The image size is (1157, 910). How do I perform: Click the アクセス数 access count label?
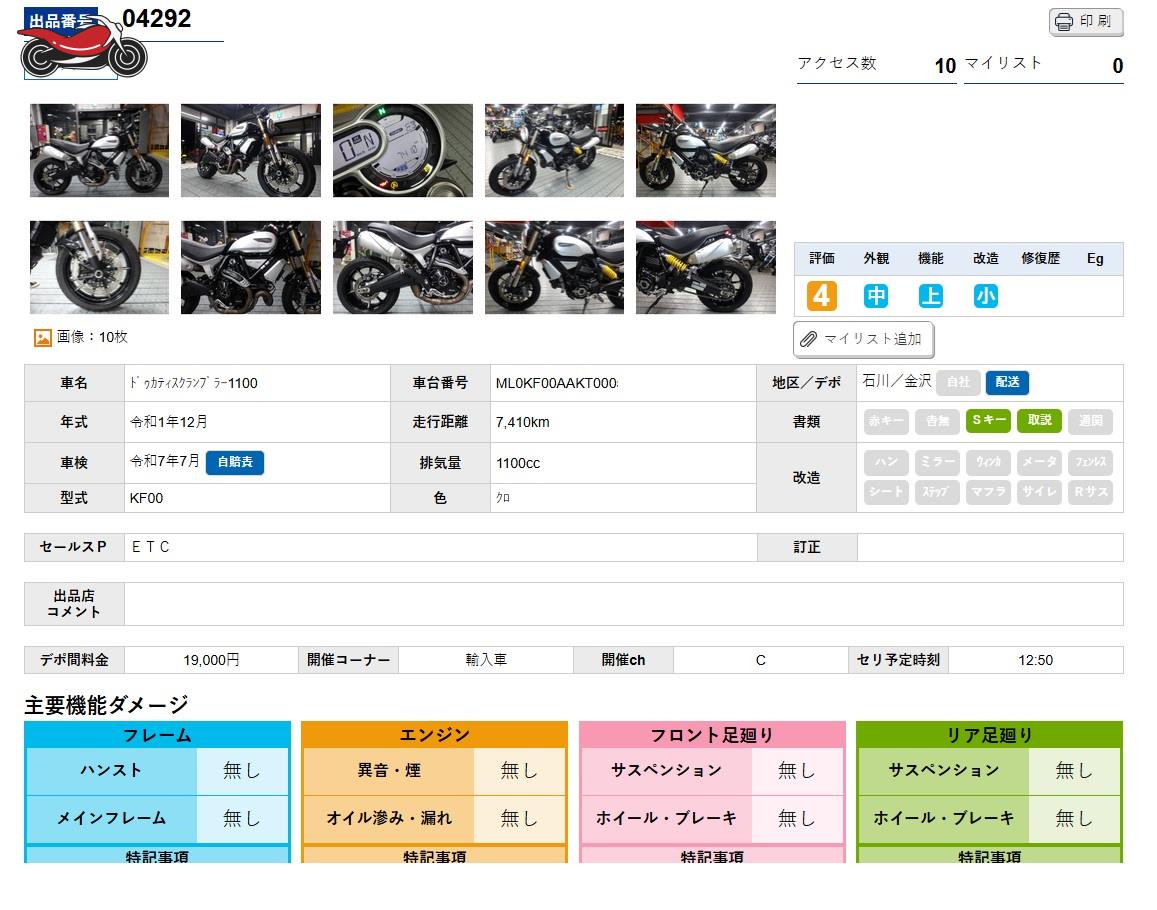point(837,63)
